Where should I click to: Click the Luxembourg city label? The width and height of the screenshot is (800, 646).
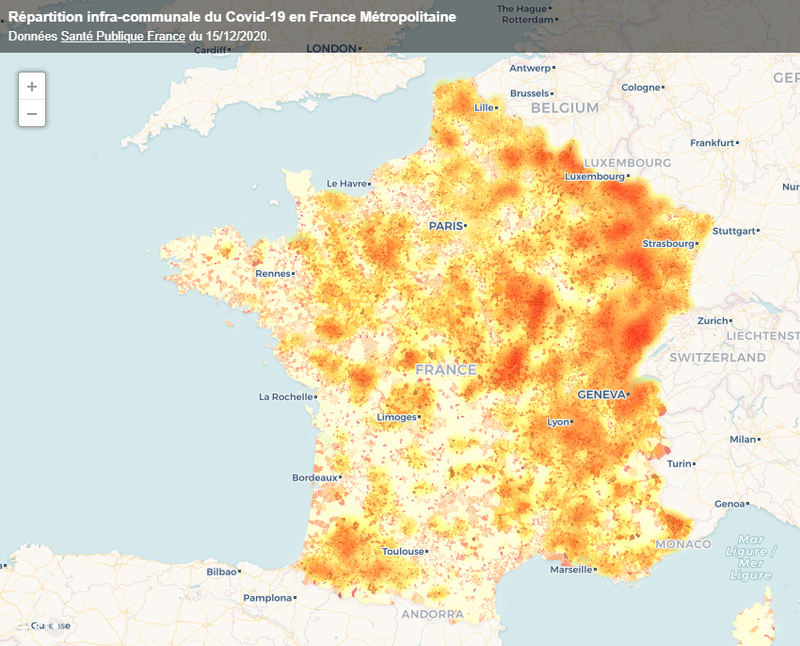pyautogui.click(x=594, y=176)
